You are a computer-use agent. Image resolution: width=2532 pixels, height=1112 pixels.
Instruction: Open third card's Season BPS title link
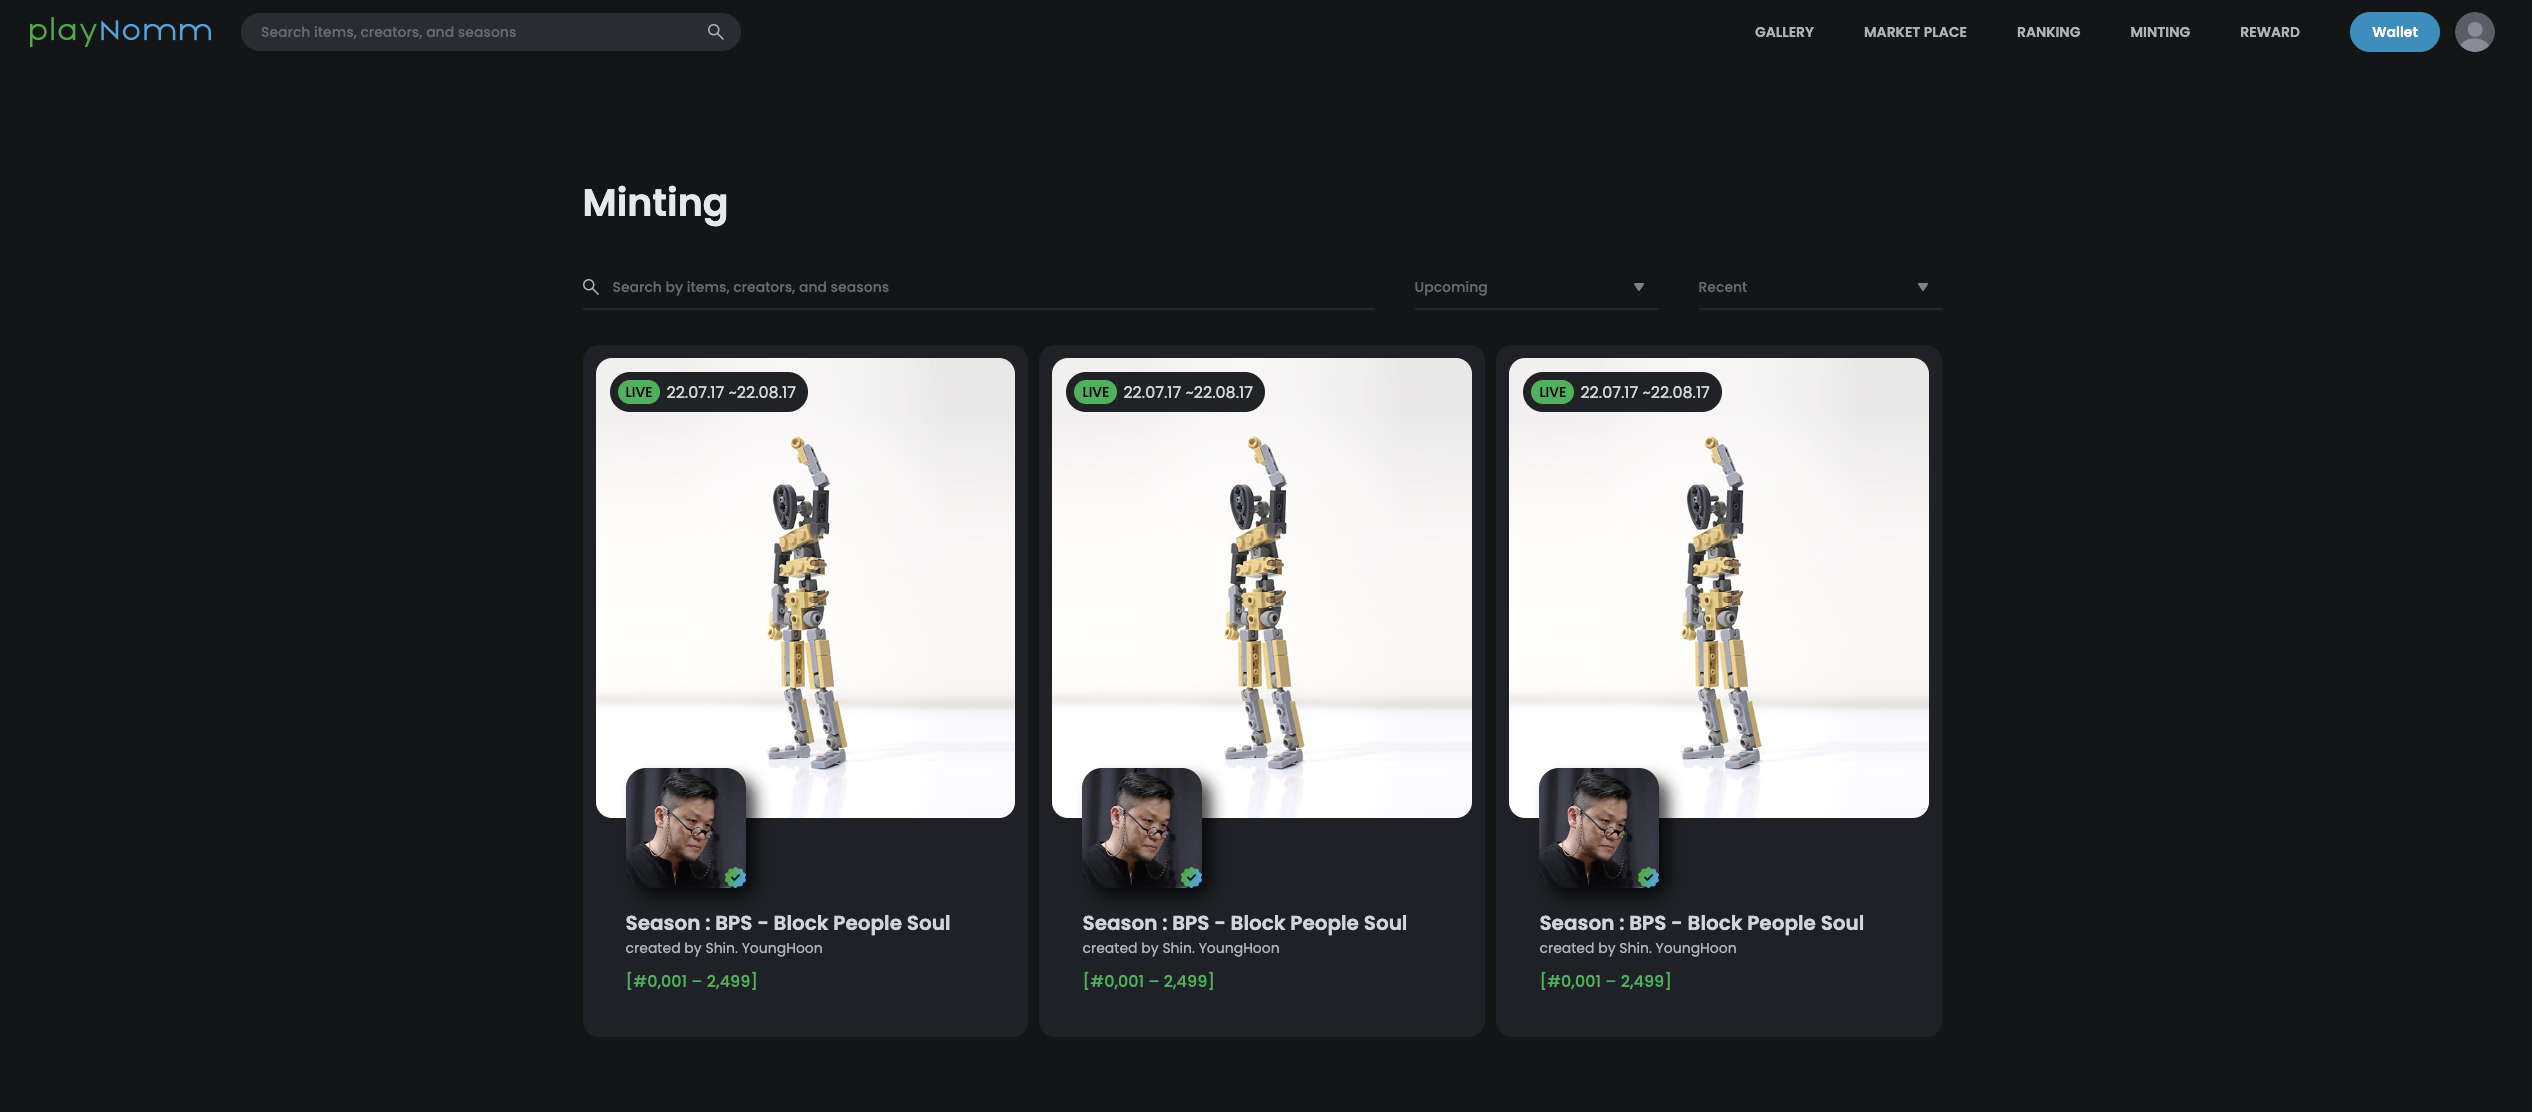1701,923
